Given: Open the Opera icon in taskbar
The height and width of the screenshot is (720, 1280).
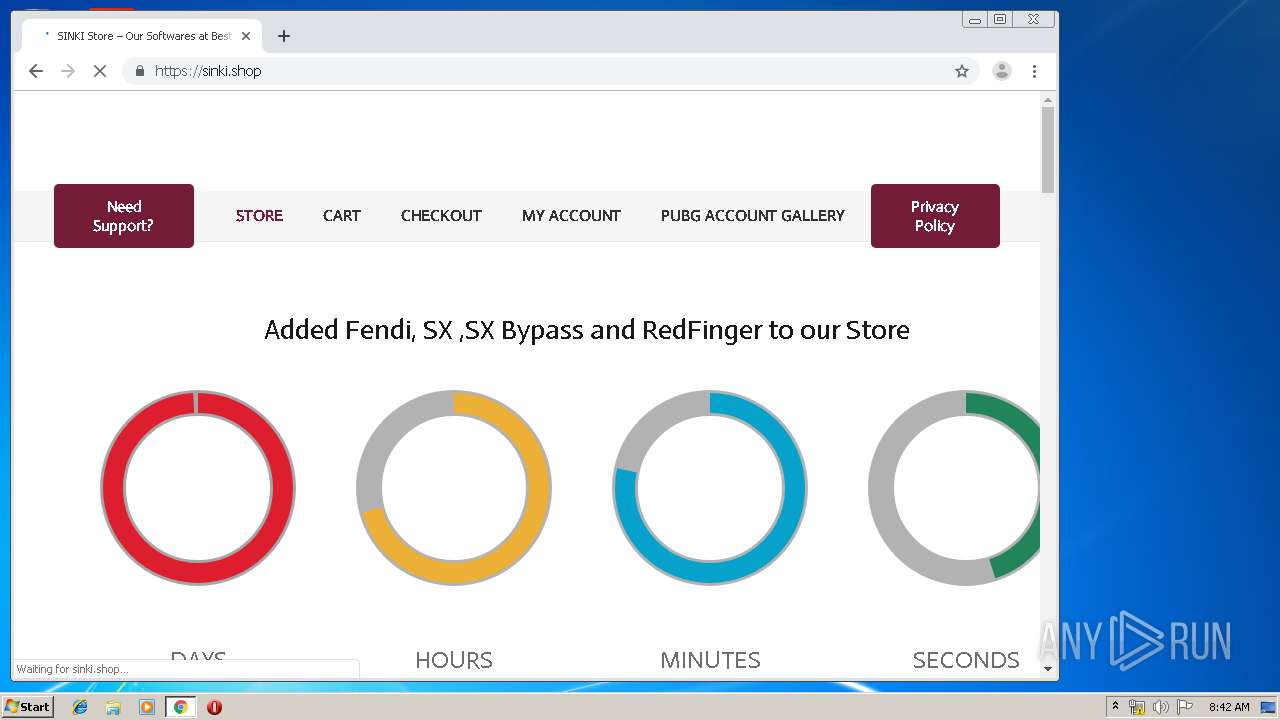Looking at the screenshot, I should pyautogui.click(x=214, y=707).
